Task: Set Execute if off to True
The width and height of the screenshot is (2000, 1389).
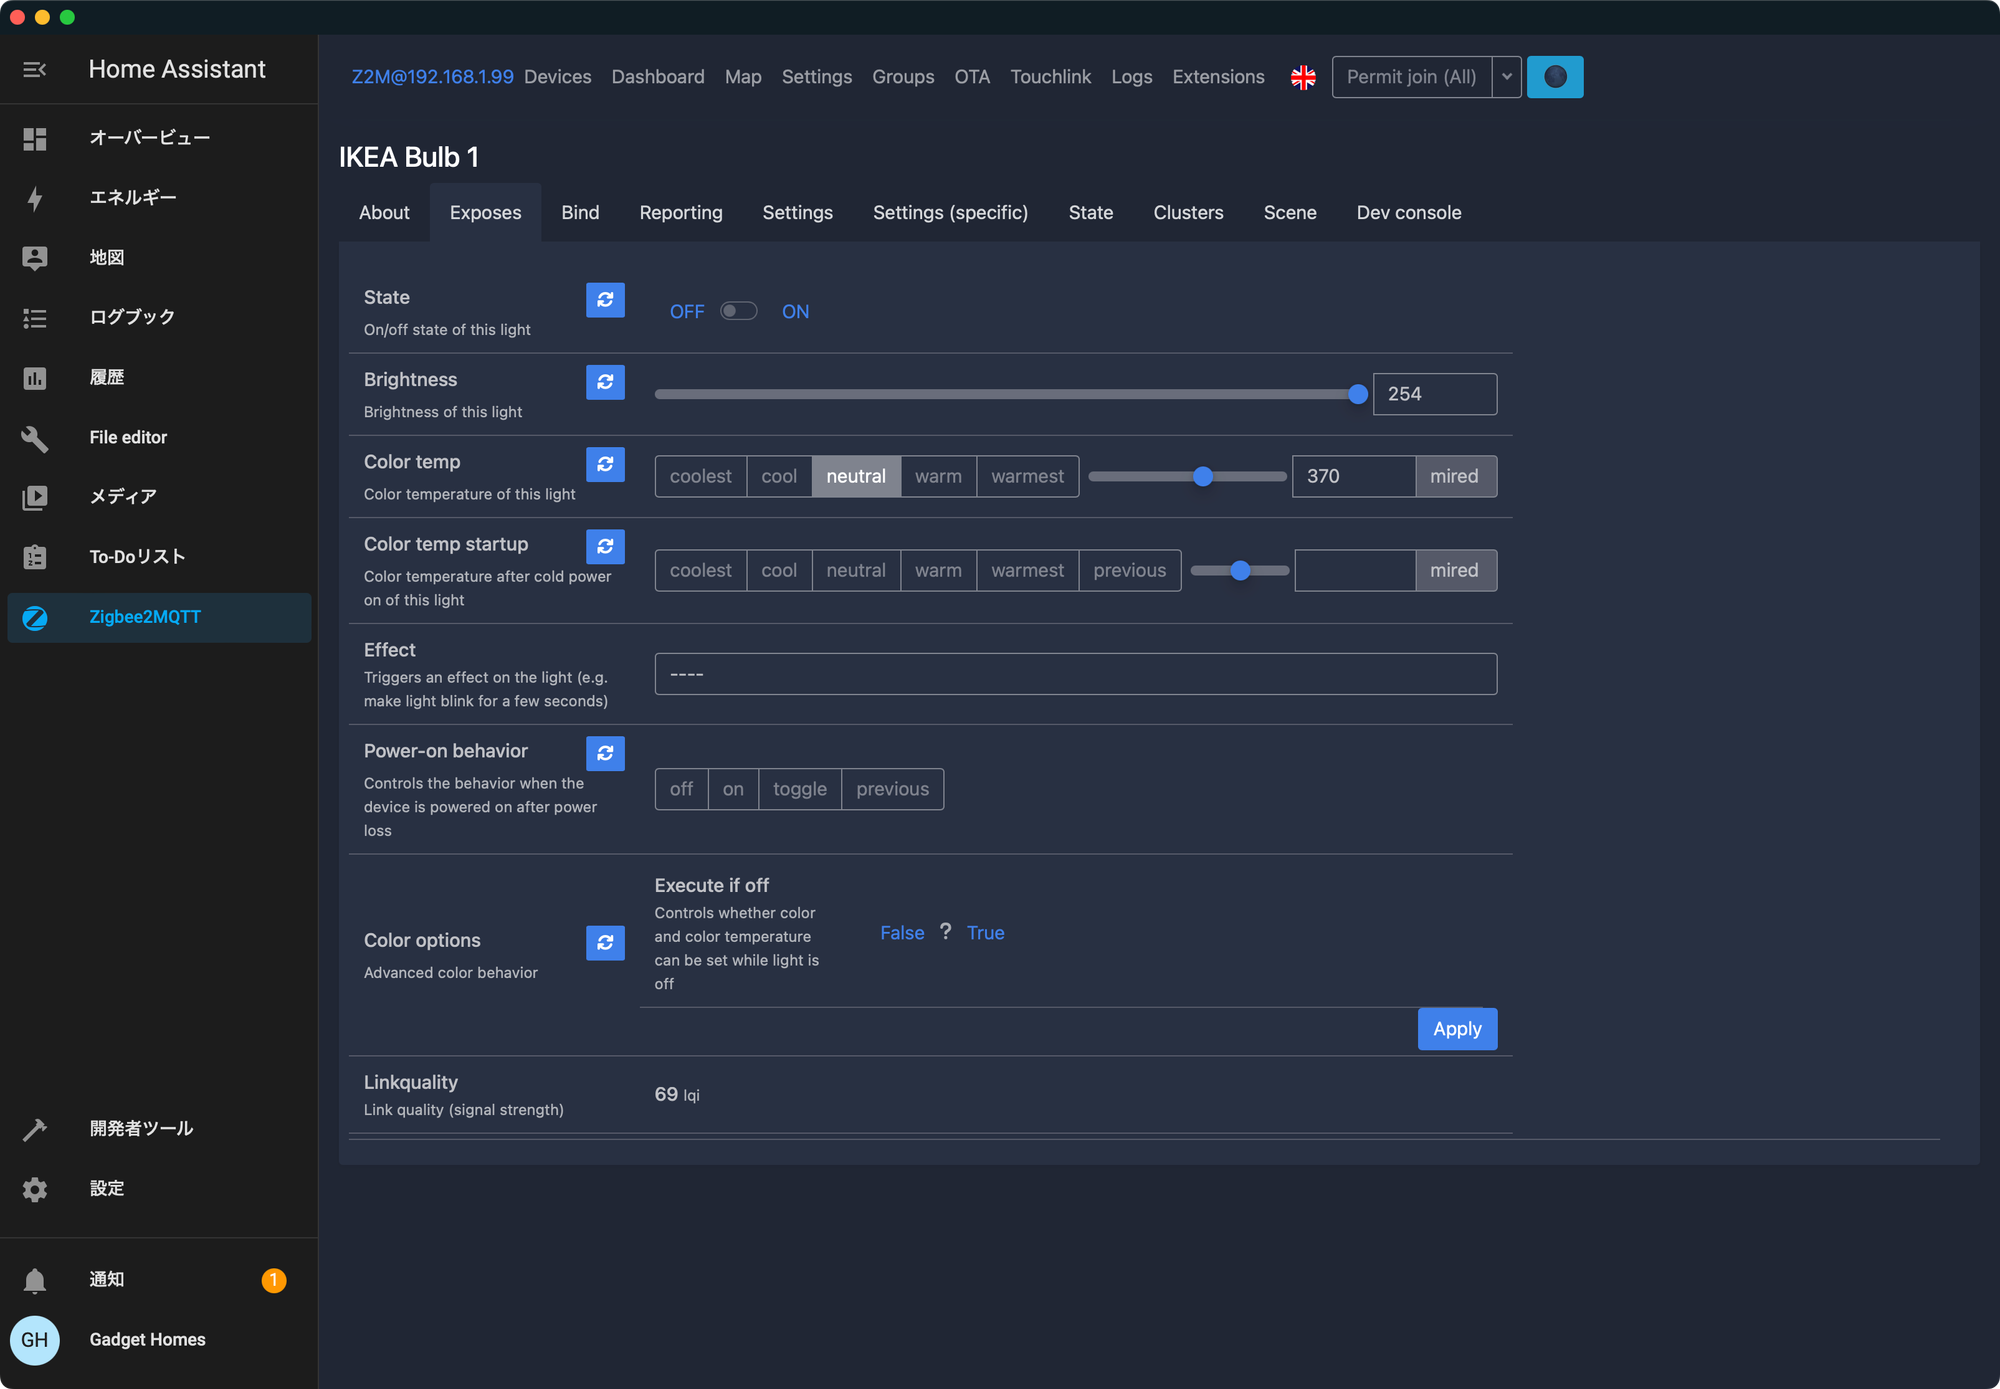Action: pyautogui.click(x=986, y=933)
